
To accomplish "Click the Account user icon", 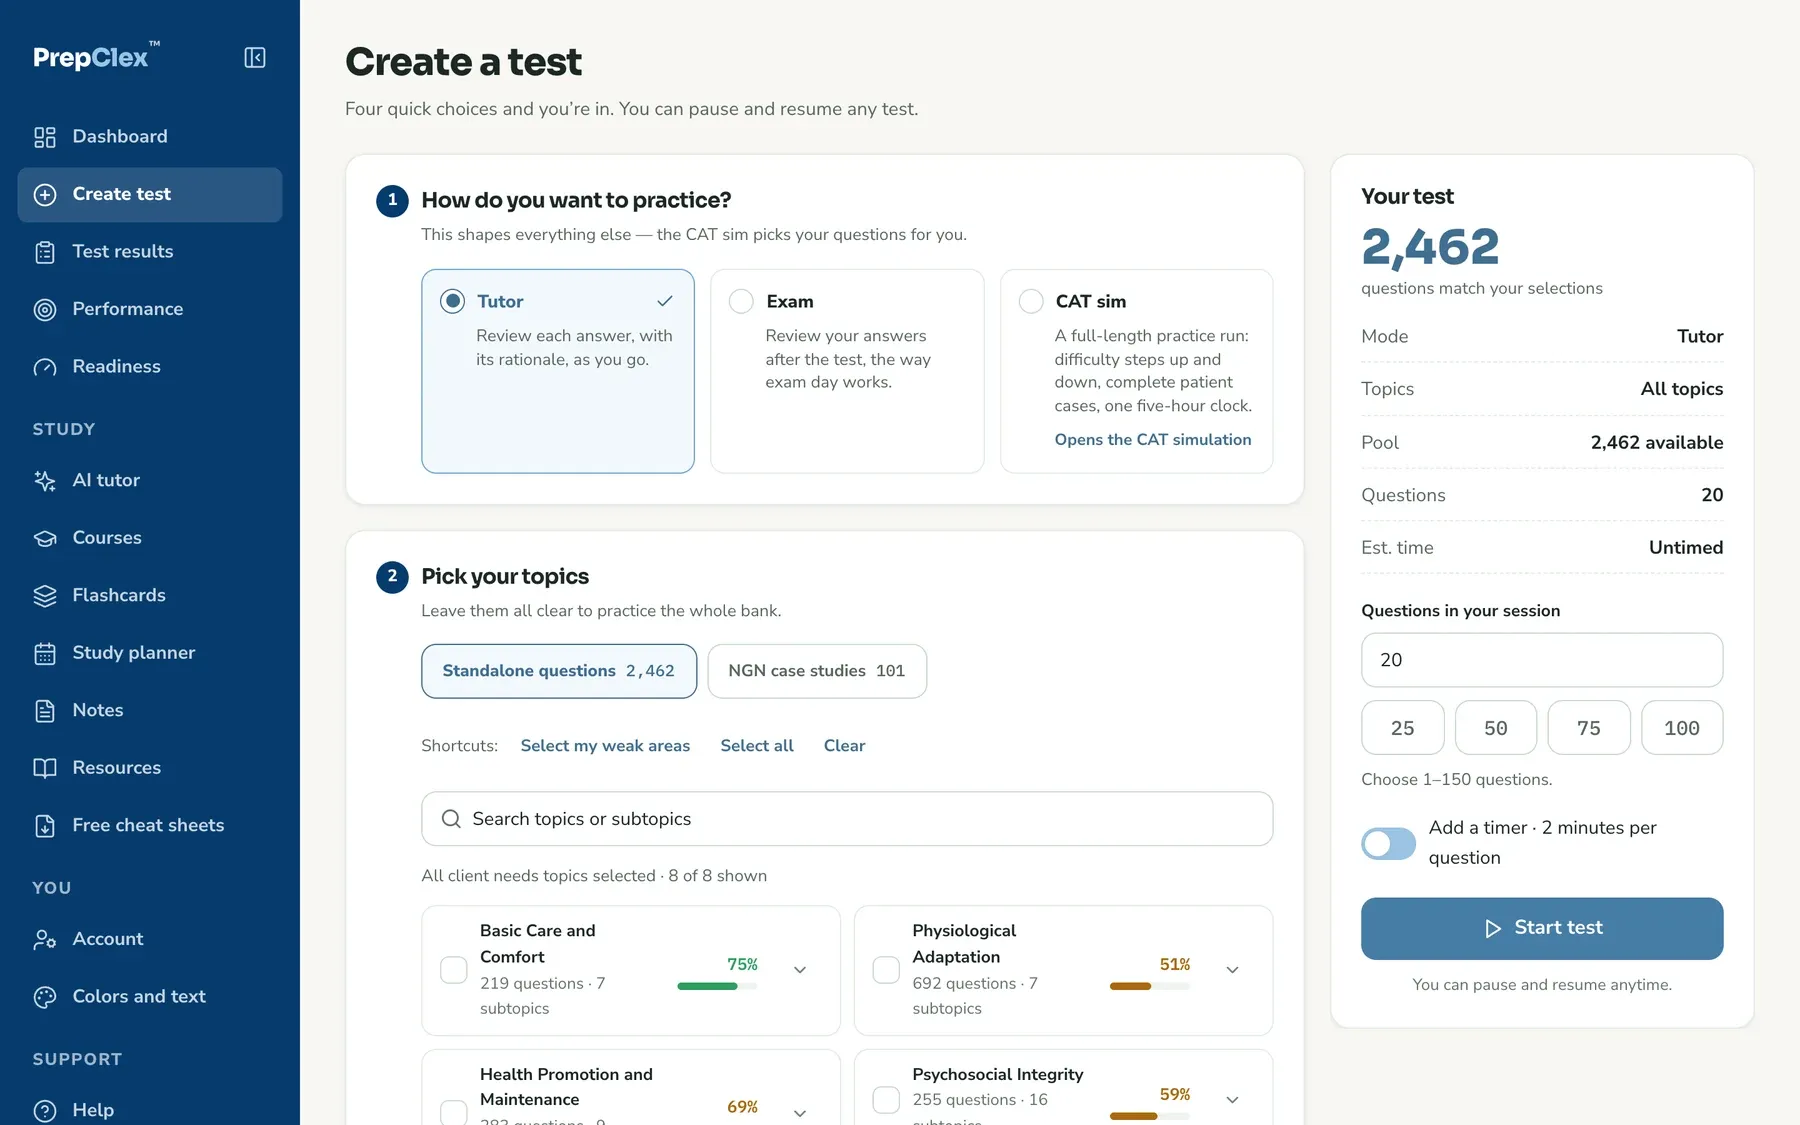I will click(45, 940).
